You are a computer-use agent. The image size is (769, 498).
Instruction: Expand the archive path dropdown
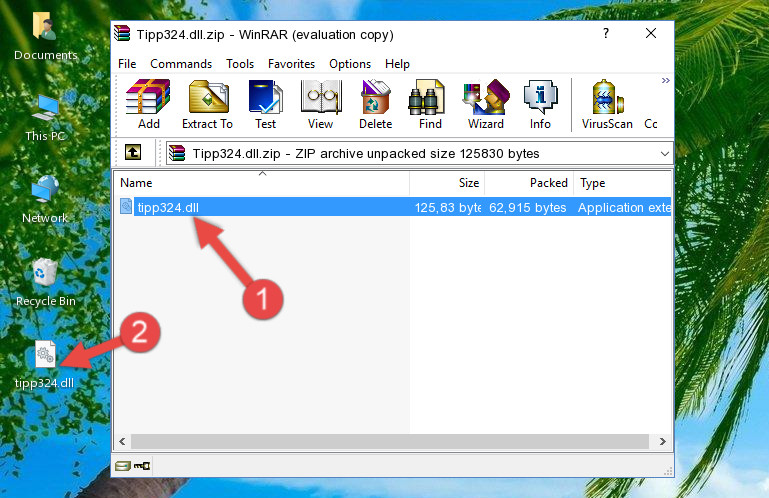(x=665, y=154)
